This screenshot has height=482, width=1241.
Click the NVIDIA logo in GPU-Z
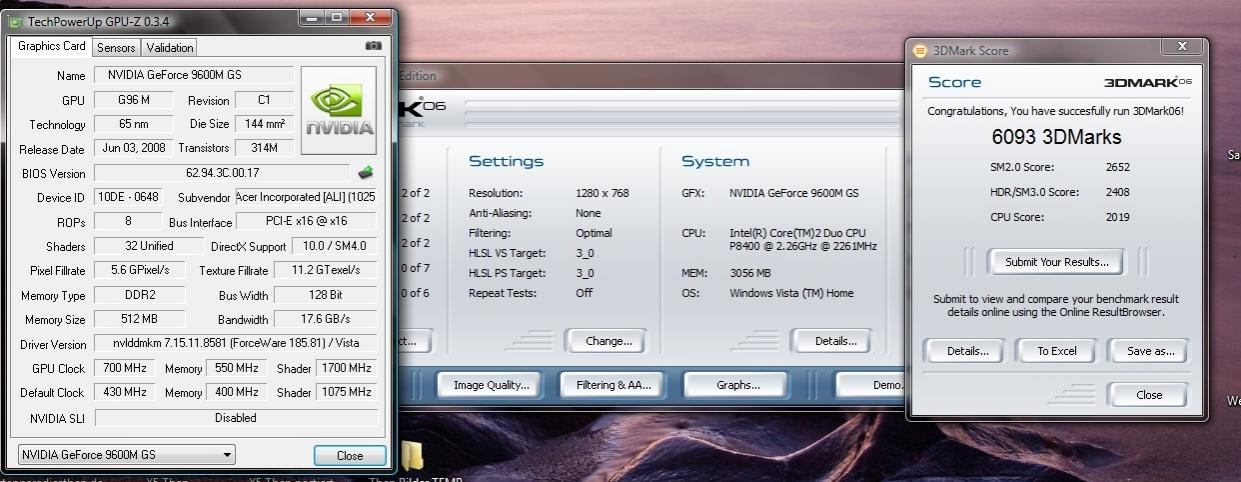pyautogui.click(x=339, y=110)
